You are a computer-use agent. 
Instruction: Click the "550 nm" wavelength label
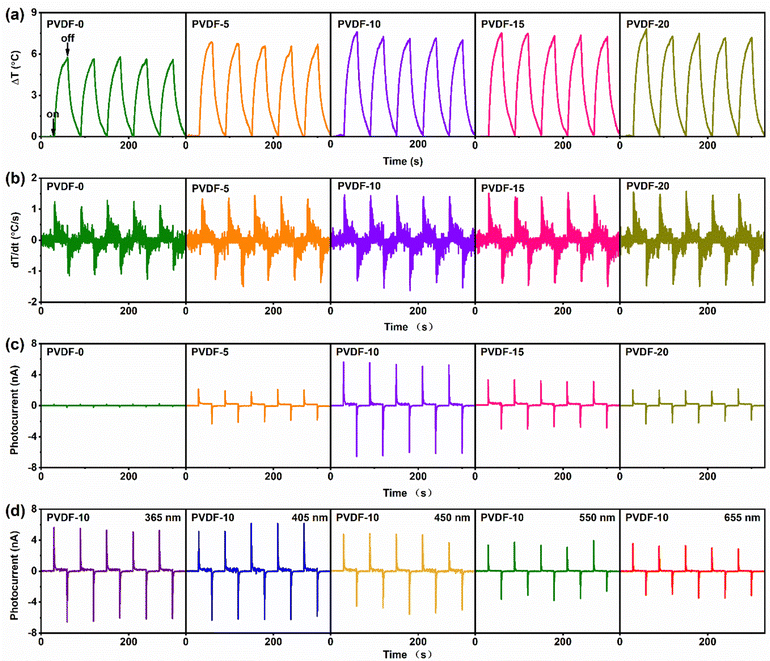point(597,518)
